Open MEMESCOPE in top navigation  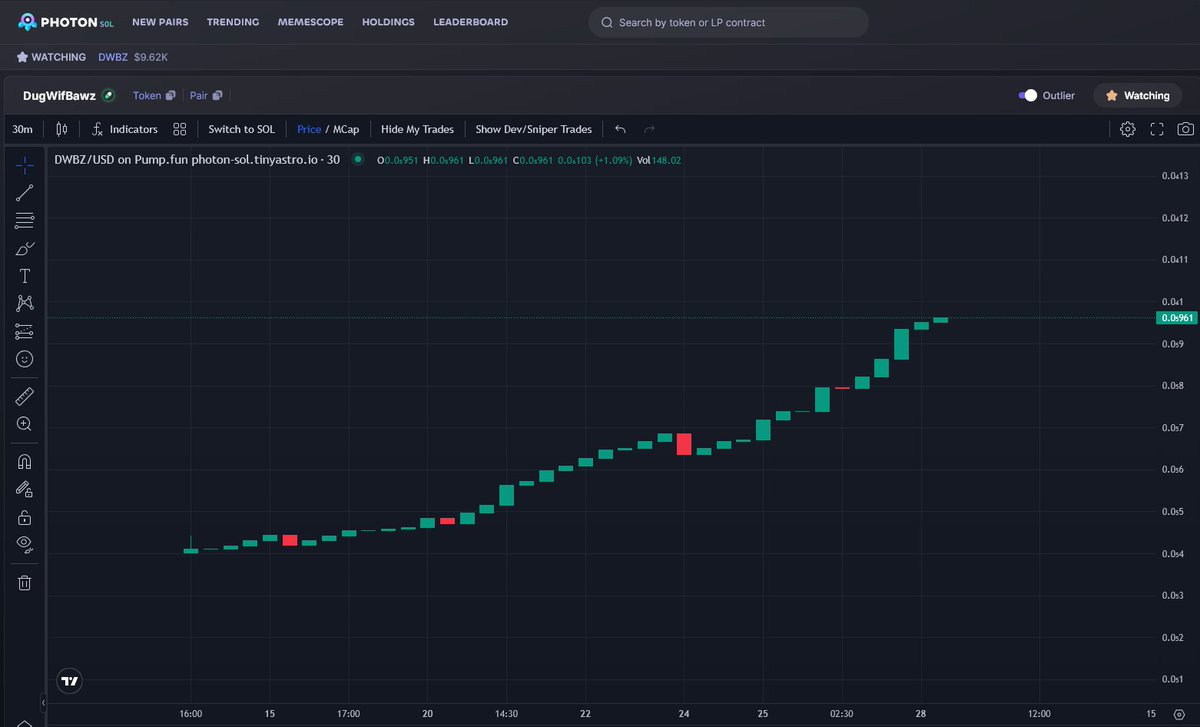click(x=311, y=22)
